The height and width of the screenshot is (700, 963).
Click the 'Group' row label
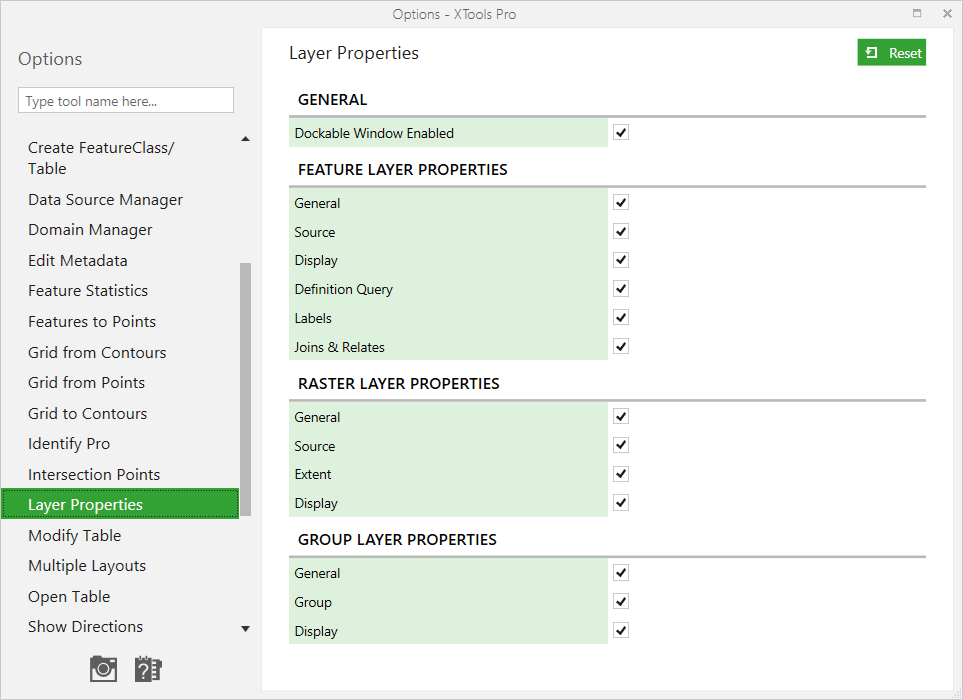(x=313, y=602)
